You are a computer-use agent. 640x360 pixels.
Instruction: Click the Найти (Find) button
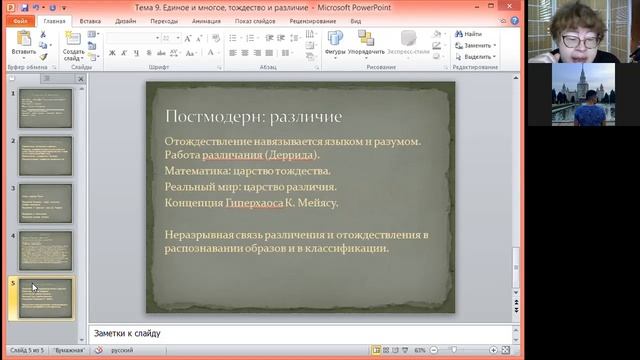point(469,34)
